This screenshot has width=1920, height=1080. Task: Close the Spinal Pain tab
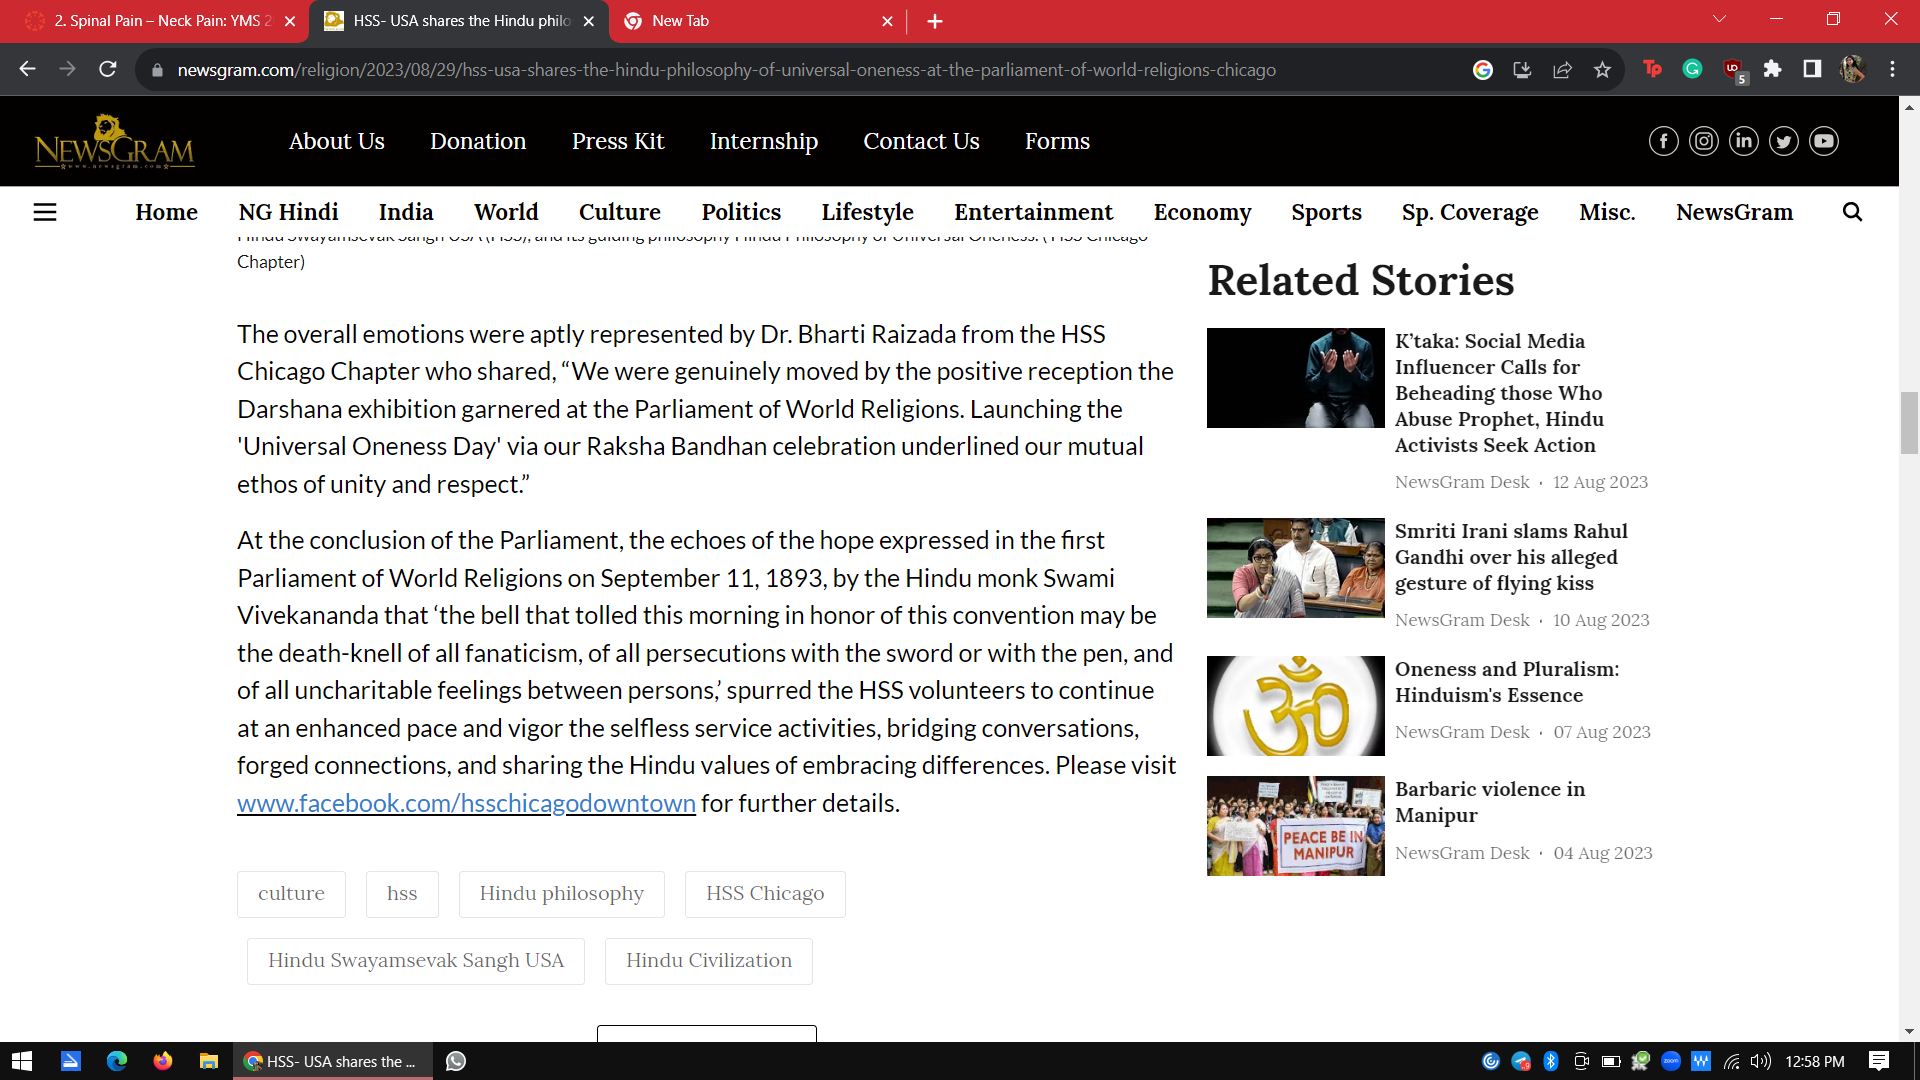(x=290, y=21)
